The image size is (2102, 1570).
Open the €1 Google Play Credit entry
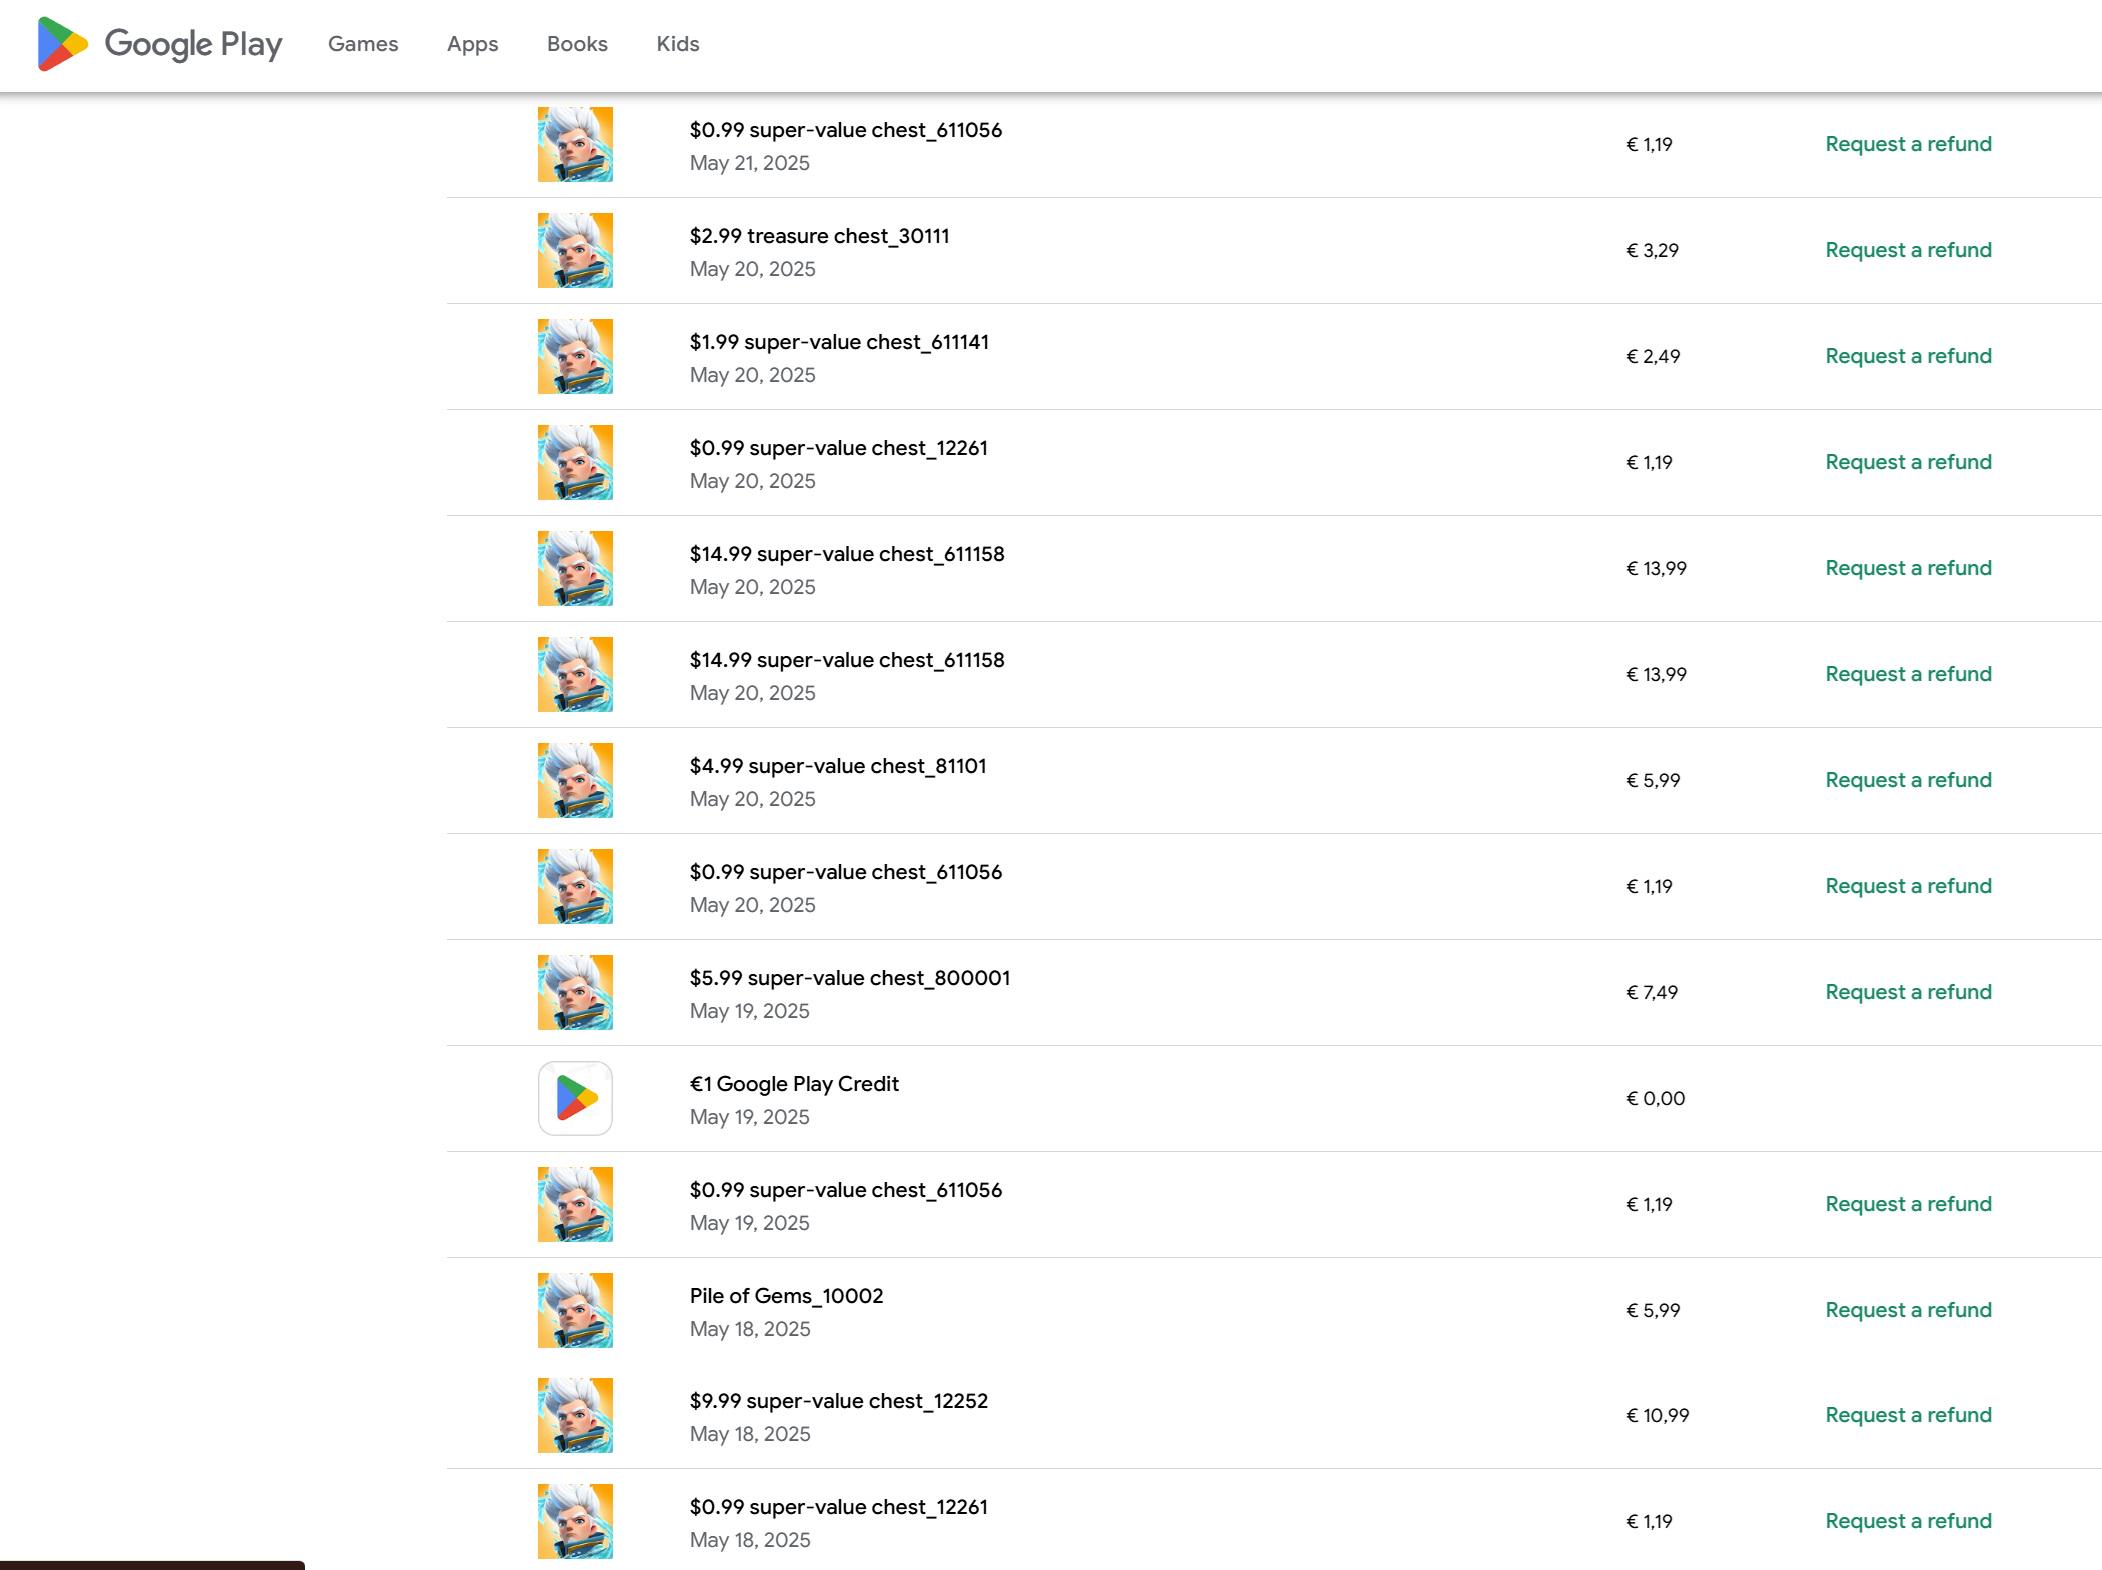794,1084
